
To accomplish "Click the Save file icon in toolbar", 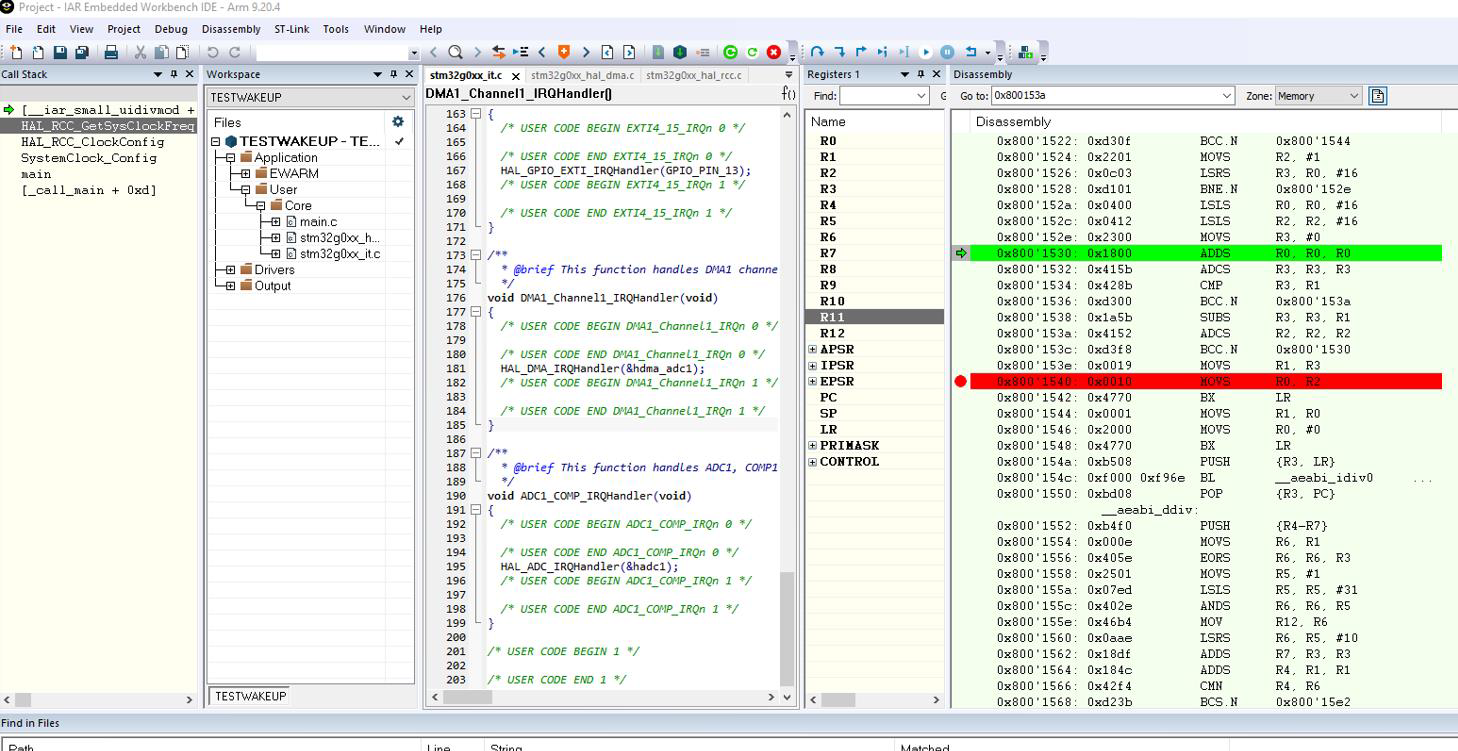I will [x=60, y=52].
